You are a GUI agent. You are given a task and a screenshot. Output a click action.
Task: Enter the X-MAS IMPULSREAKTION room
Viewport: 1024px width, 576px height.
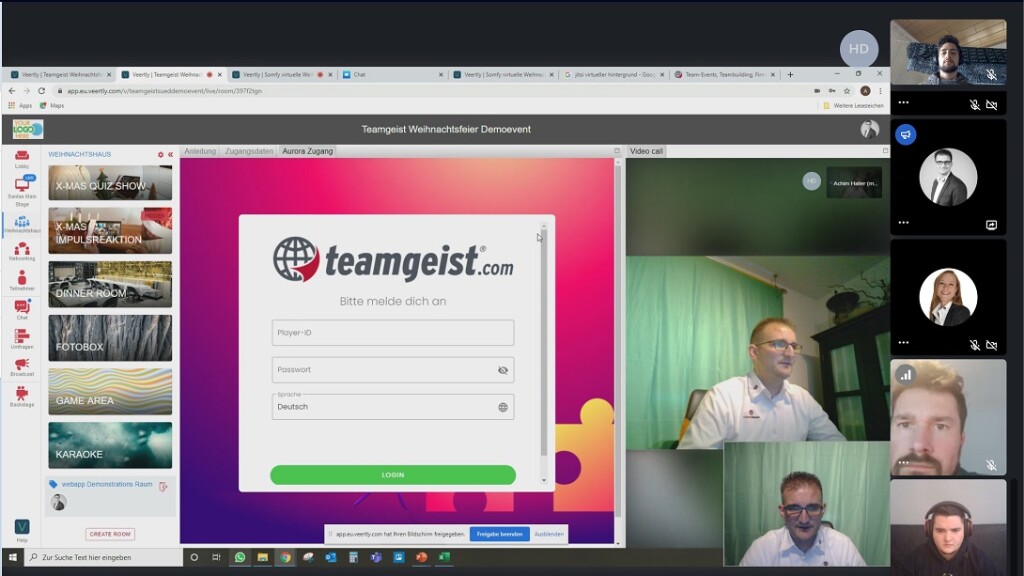click(110, 231)
